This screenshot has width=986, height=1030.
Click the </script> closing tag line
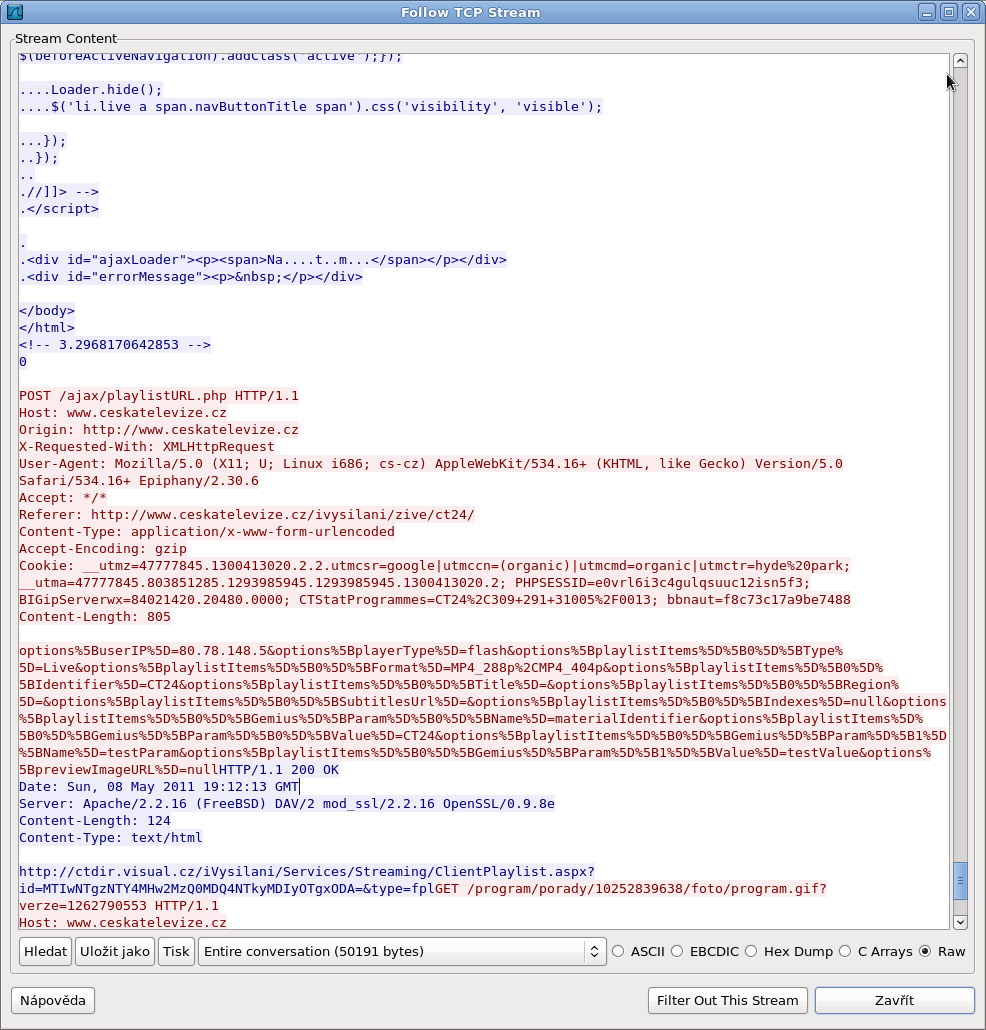tap(59, 209)
